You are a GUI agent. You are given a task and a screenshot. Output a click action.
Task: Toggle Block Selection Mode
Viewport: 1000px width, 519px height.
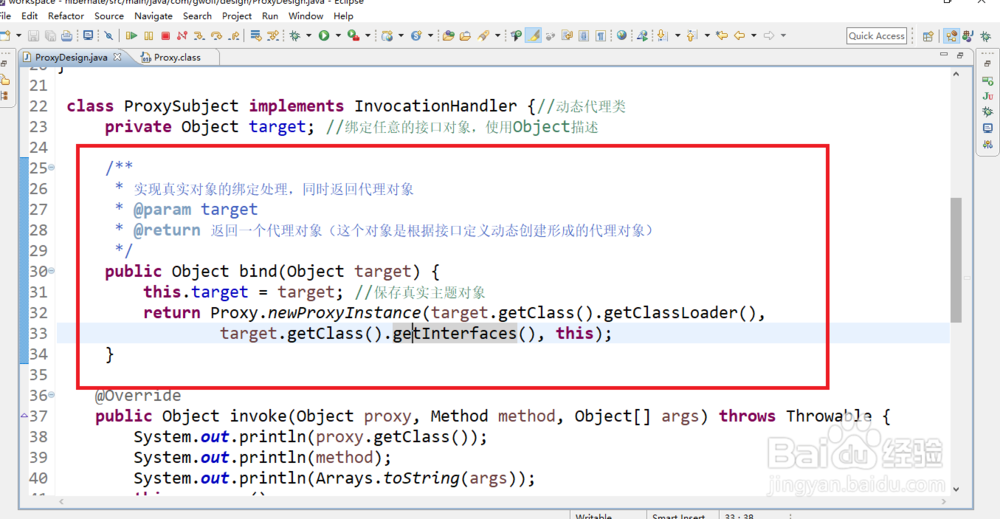click(584, 36)
